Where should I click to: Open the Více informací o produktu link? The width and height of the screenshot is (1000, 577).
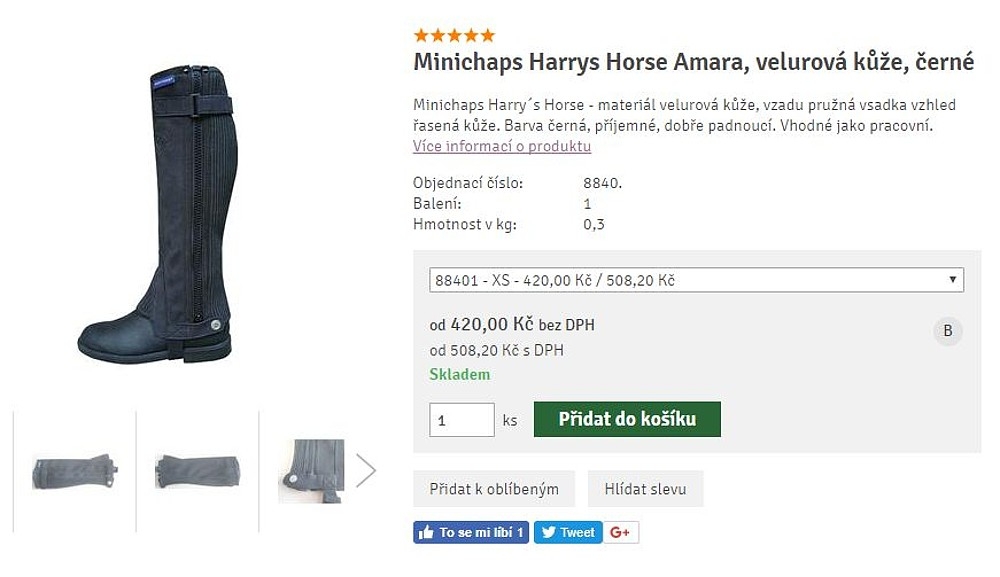coord(502,146)
